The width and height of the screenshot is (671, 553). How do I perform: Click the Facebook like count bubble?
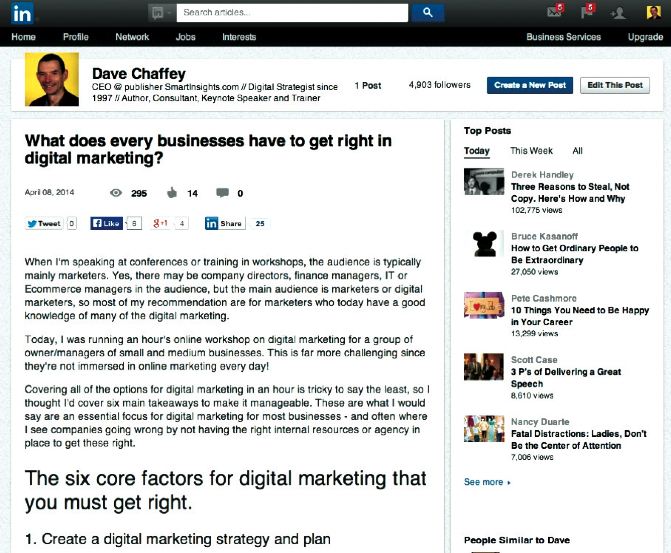pos(134,223)
